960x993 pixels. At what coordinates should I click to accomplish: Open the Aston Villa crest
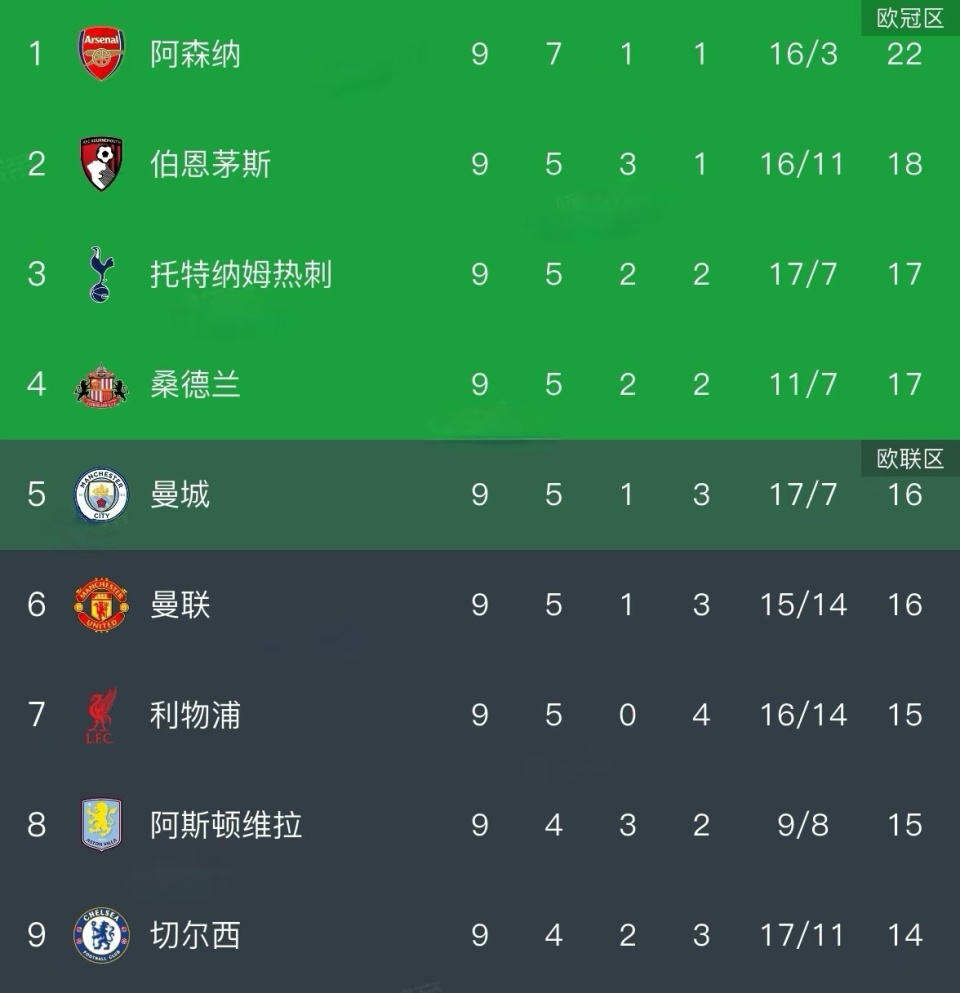[101, 825]
